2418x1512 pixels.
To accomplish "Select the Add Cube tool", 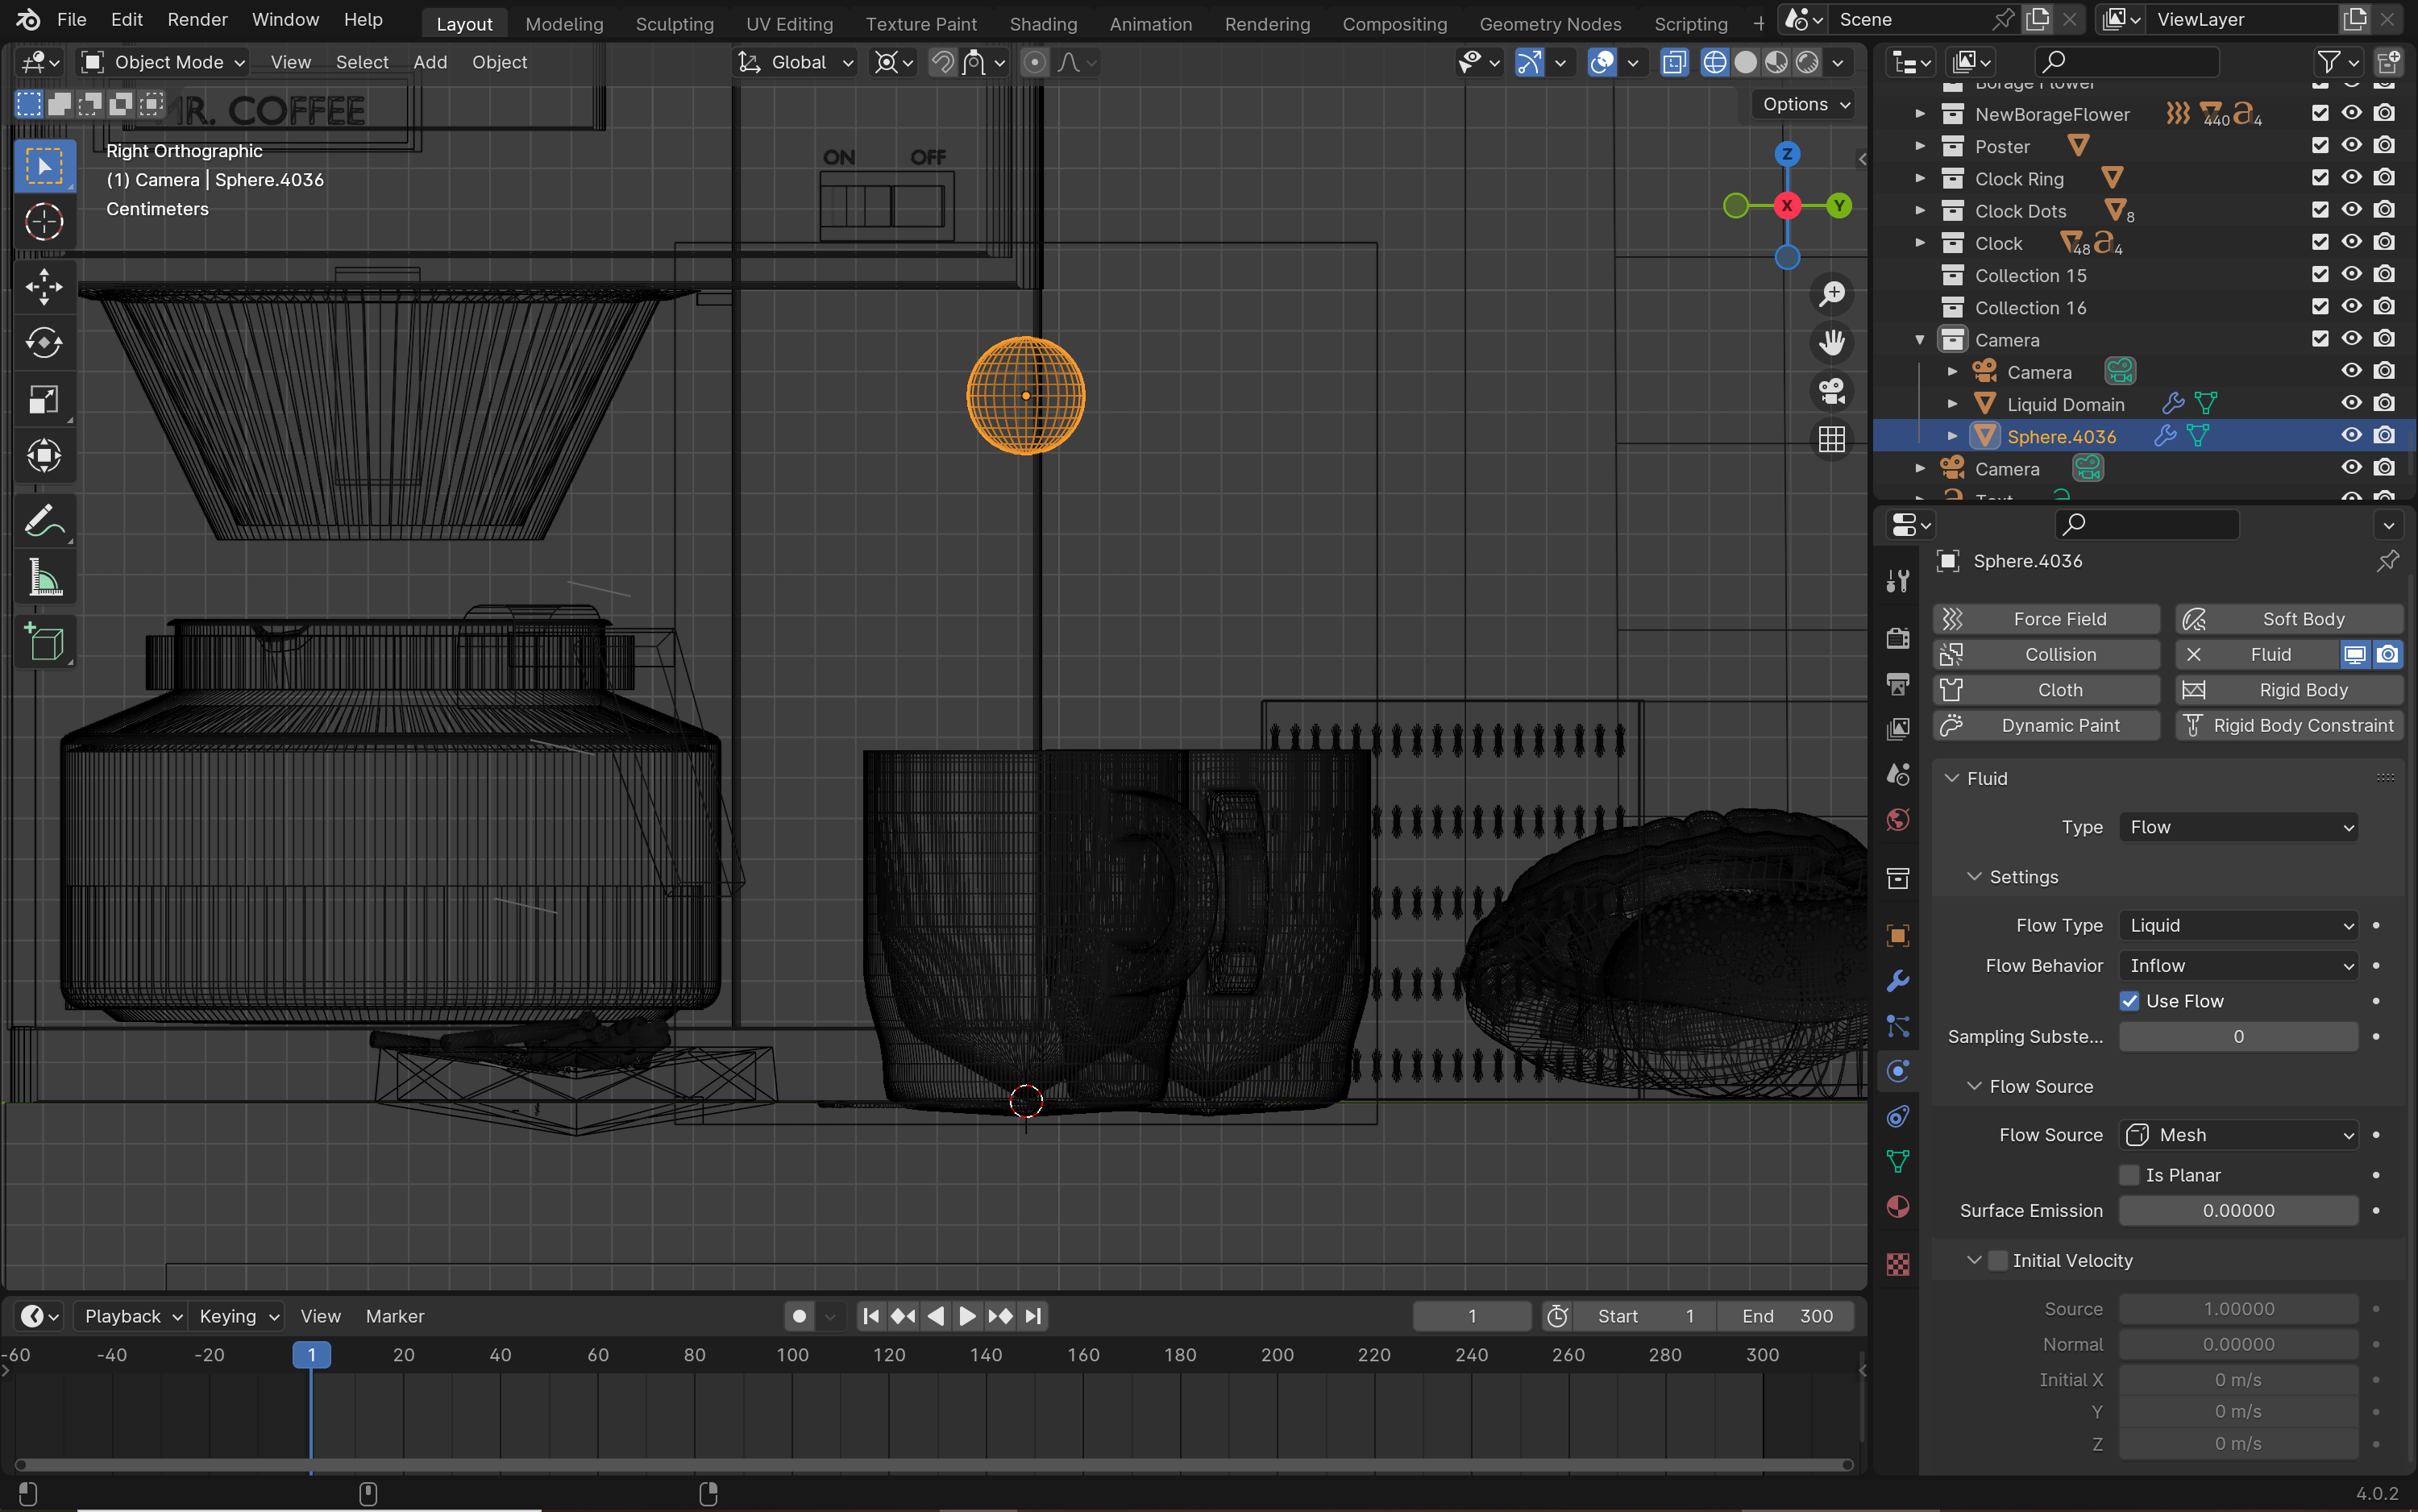I will [44, 643].
